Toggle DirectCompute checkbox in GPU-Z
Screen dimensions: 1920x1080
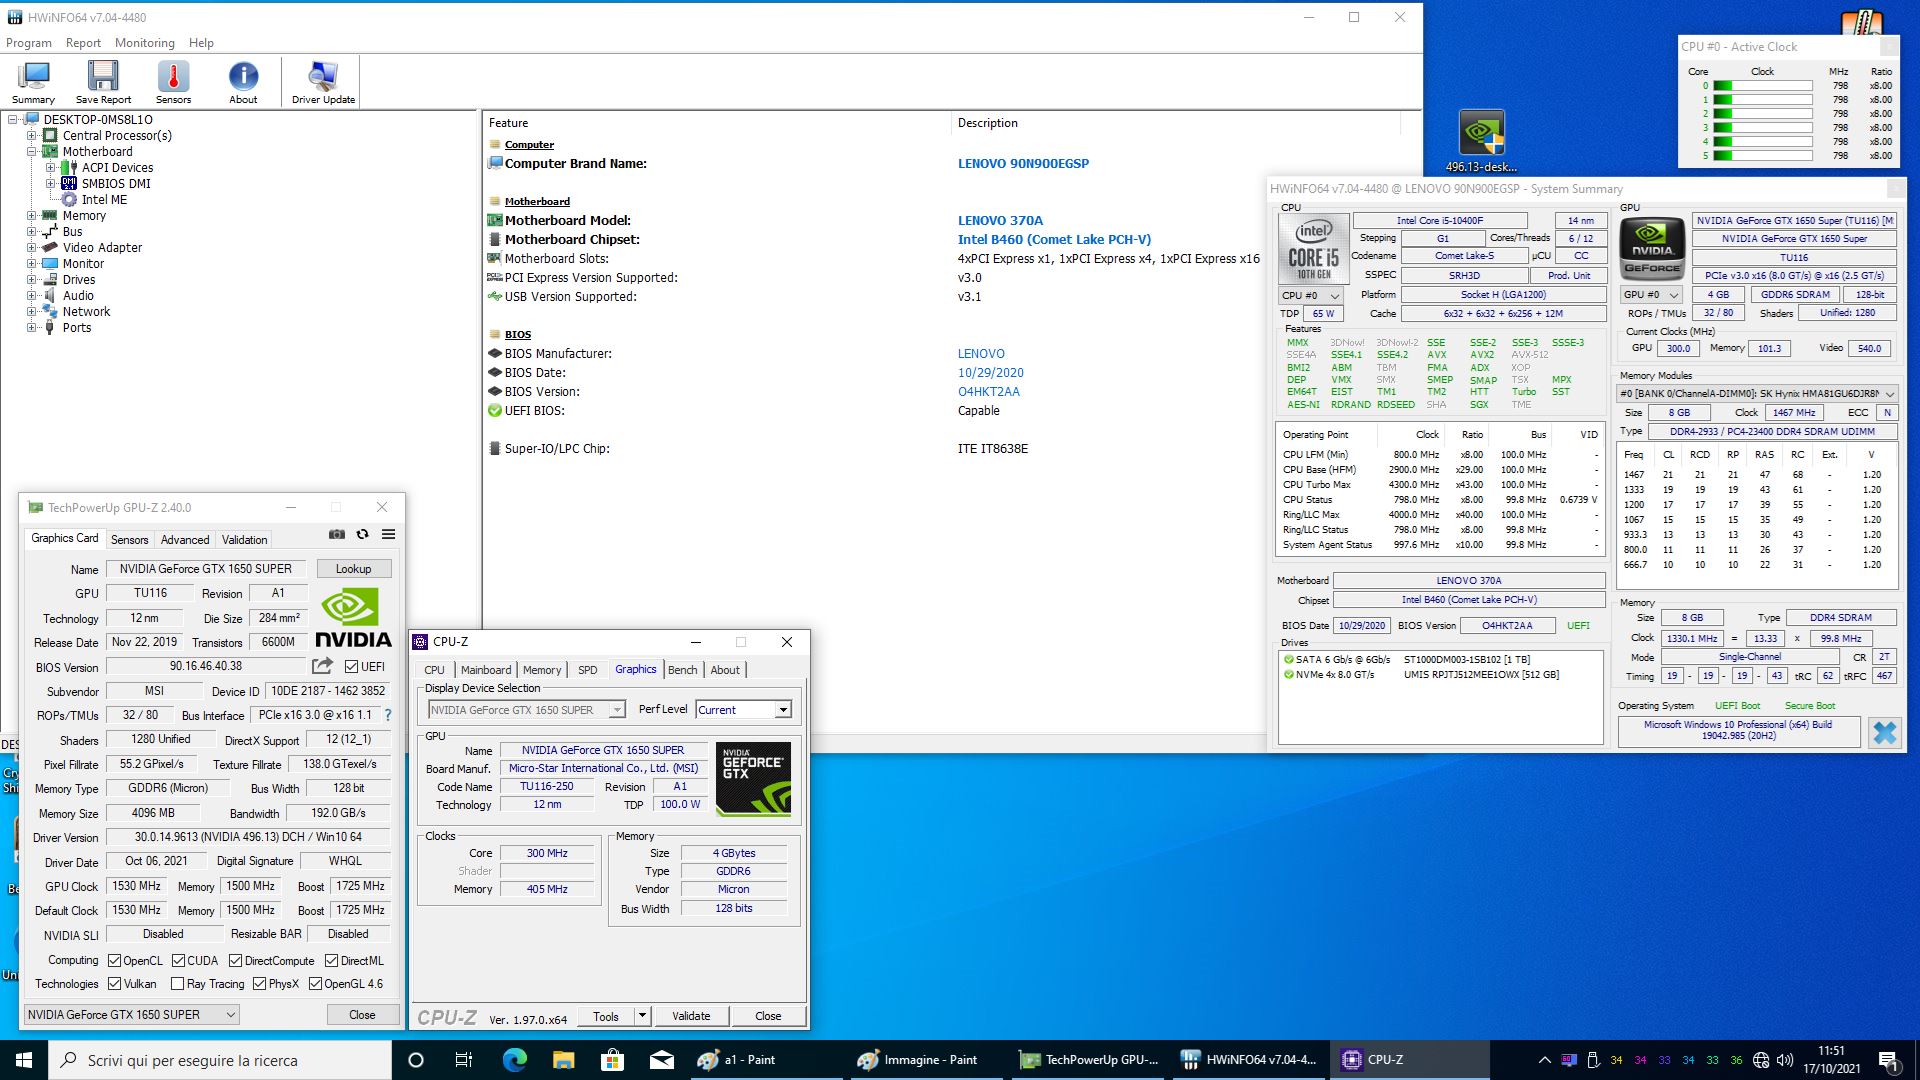pos(235,961)
